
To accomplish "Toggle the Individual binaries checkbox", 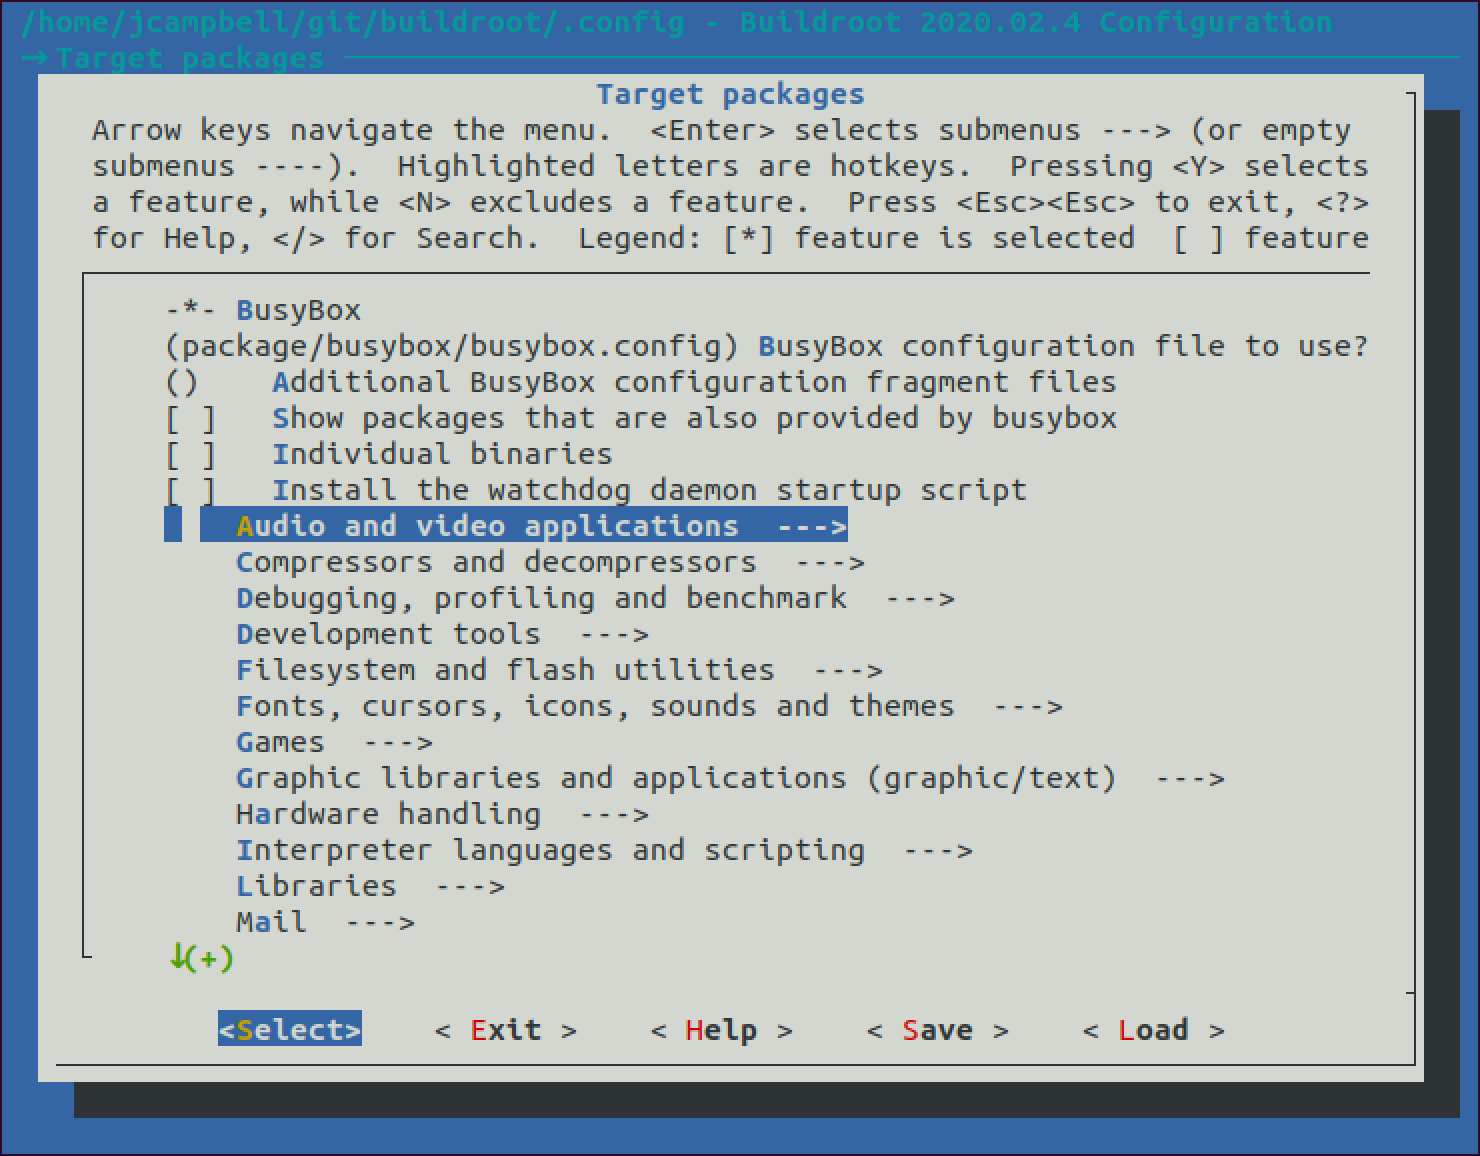I will 190,454.
